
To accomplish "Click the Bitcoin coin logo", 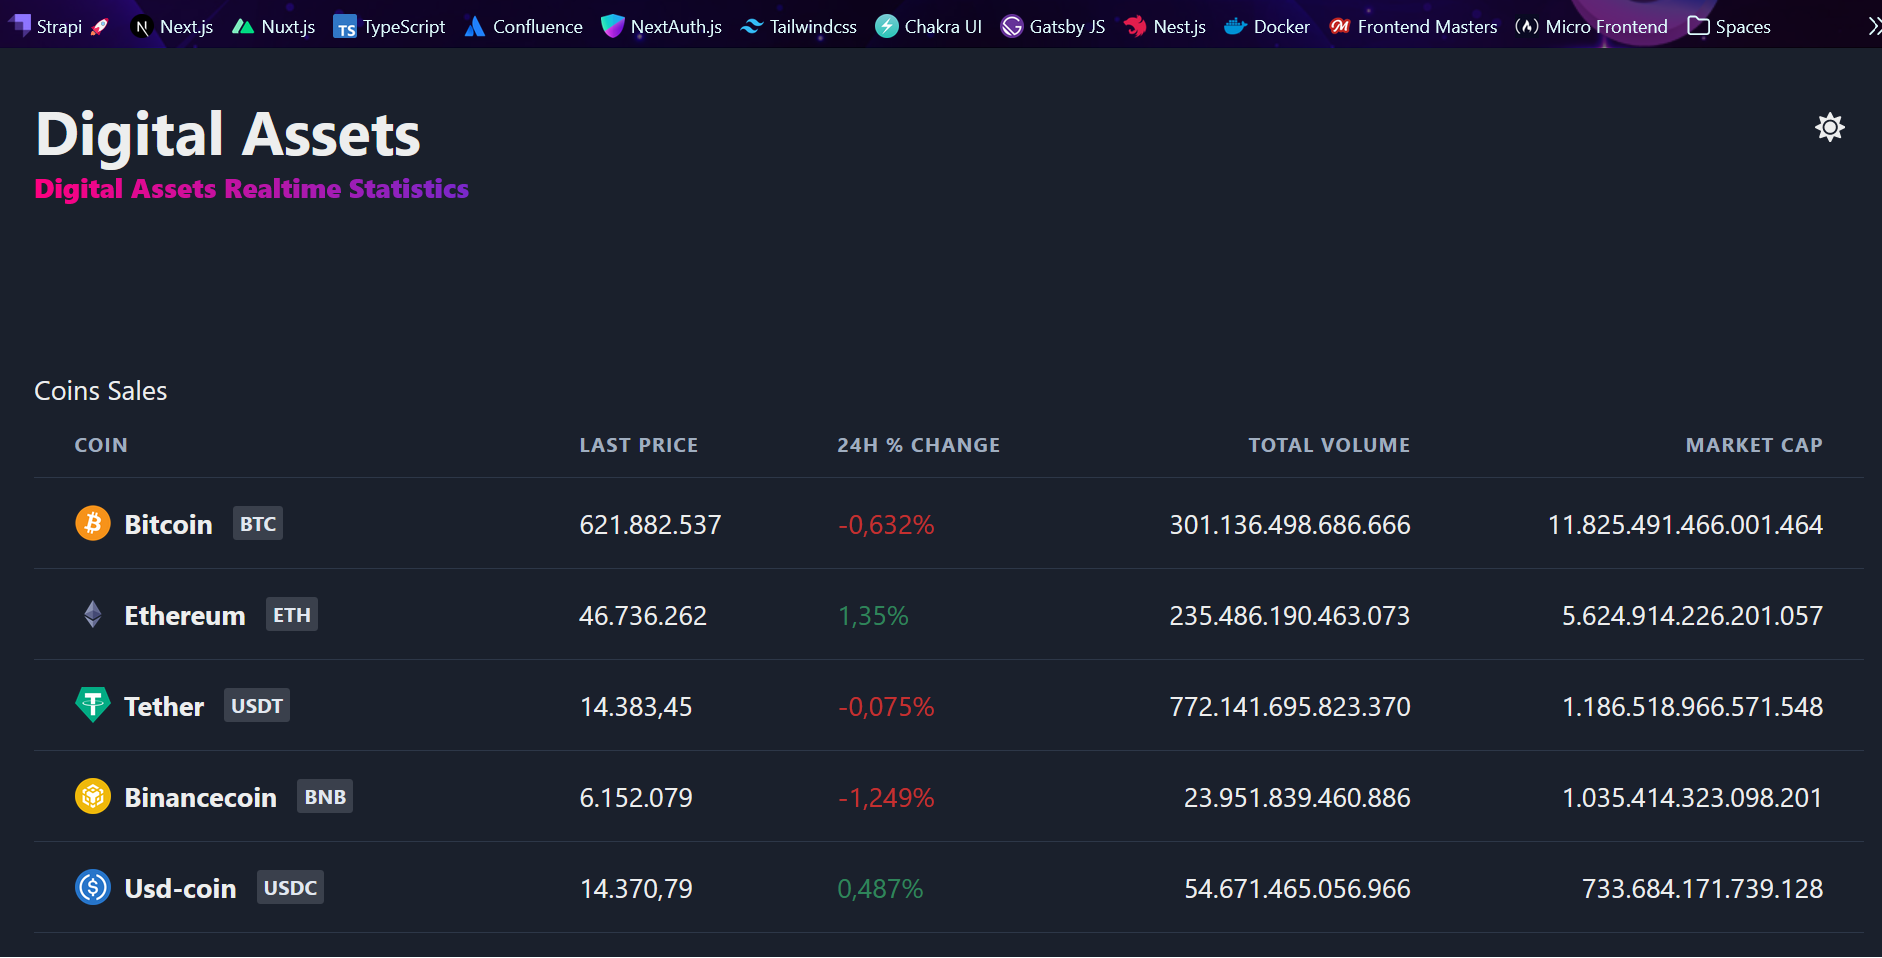I will click(x=93, y=523).
